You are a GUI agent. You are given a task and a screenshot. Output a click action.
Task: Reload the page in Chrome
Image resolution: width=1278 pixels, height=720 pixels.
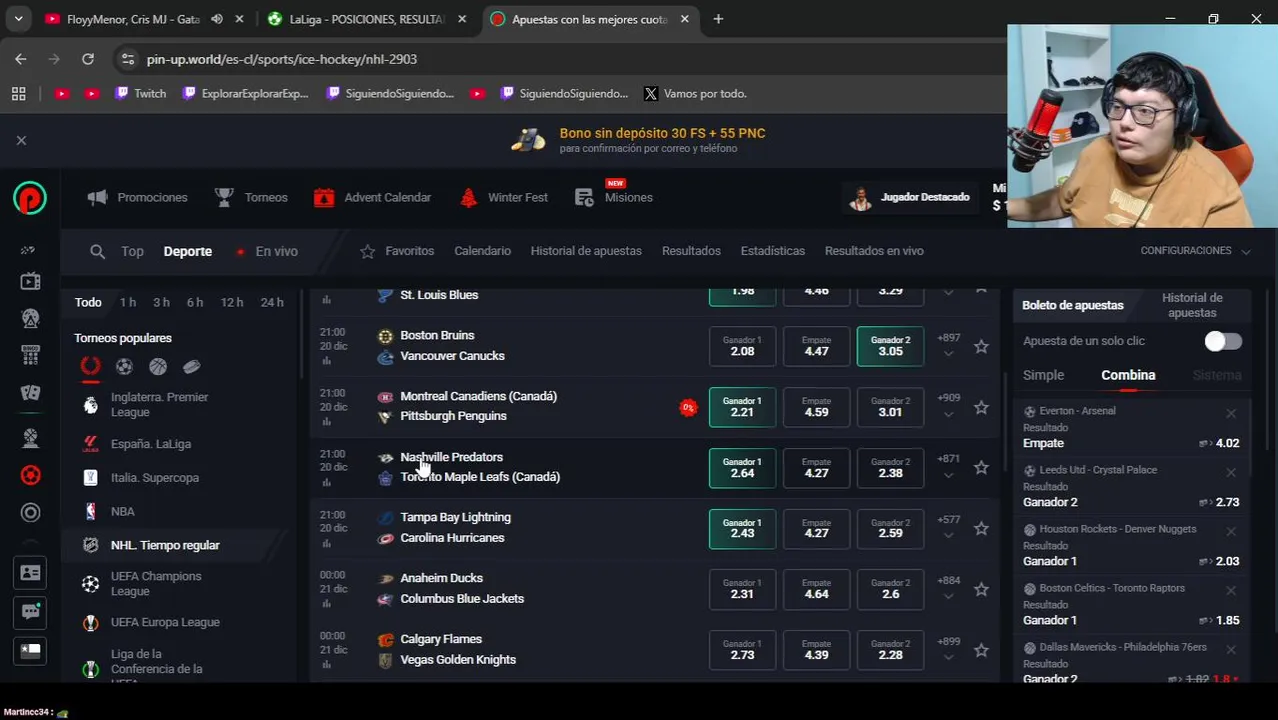click(88, 59)
